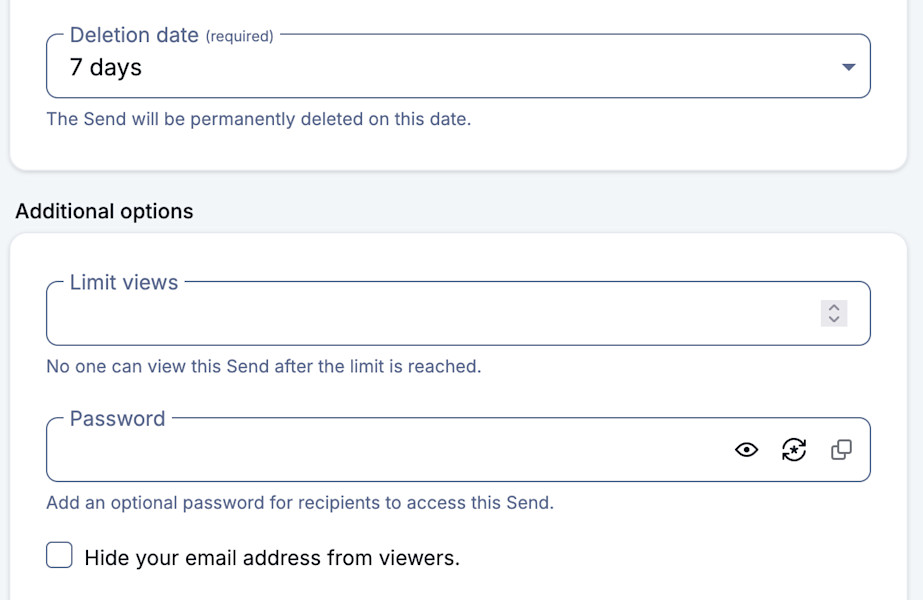
Task: Enable the hide email address checkbox
Action: coord(60,556)
